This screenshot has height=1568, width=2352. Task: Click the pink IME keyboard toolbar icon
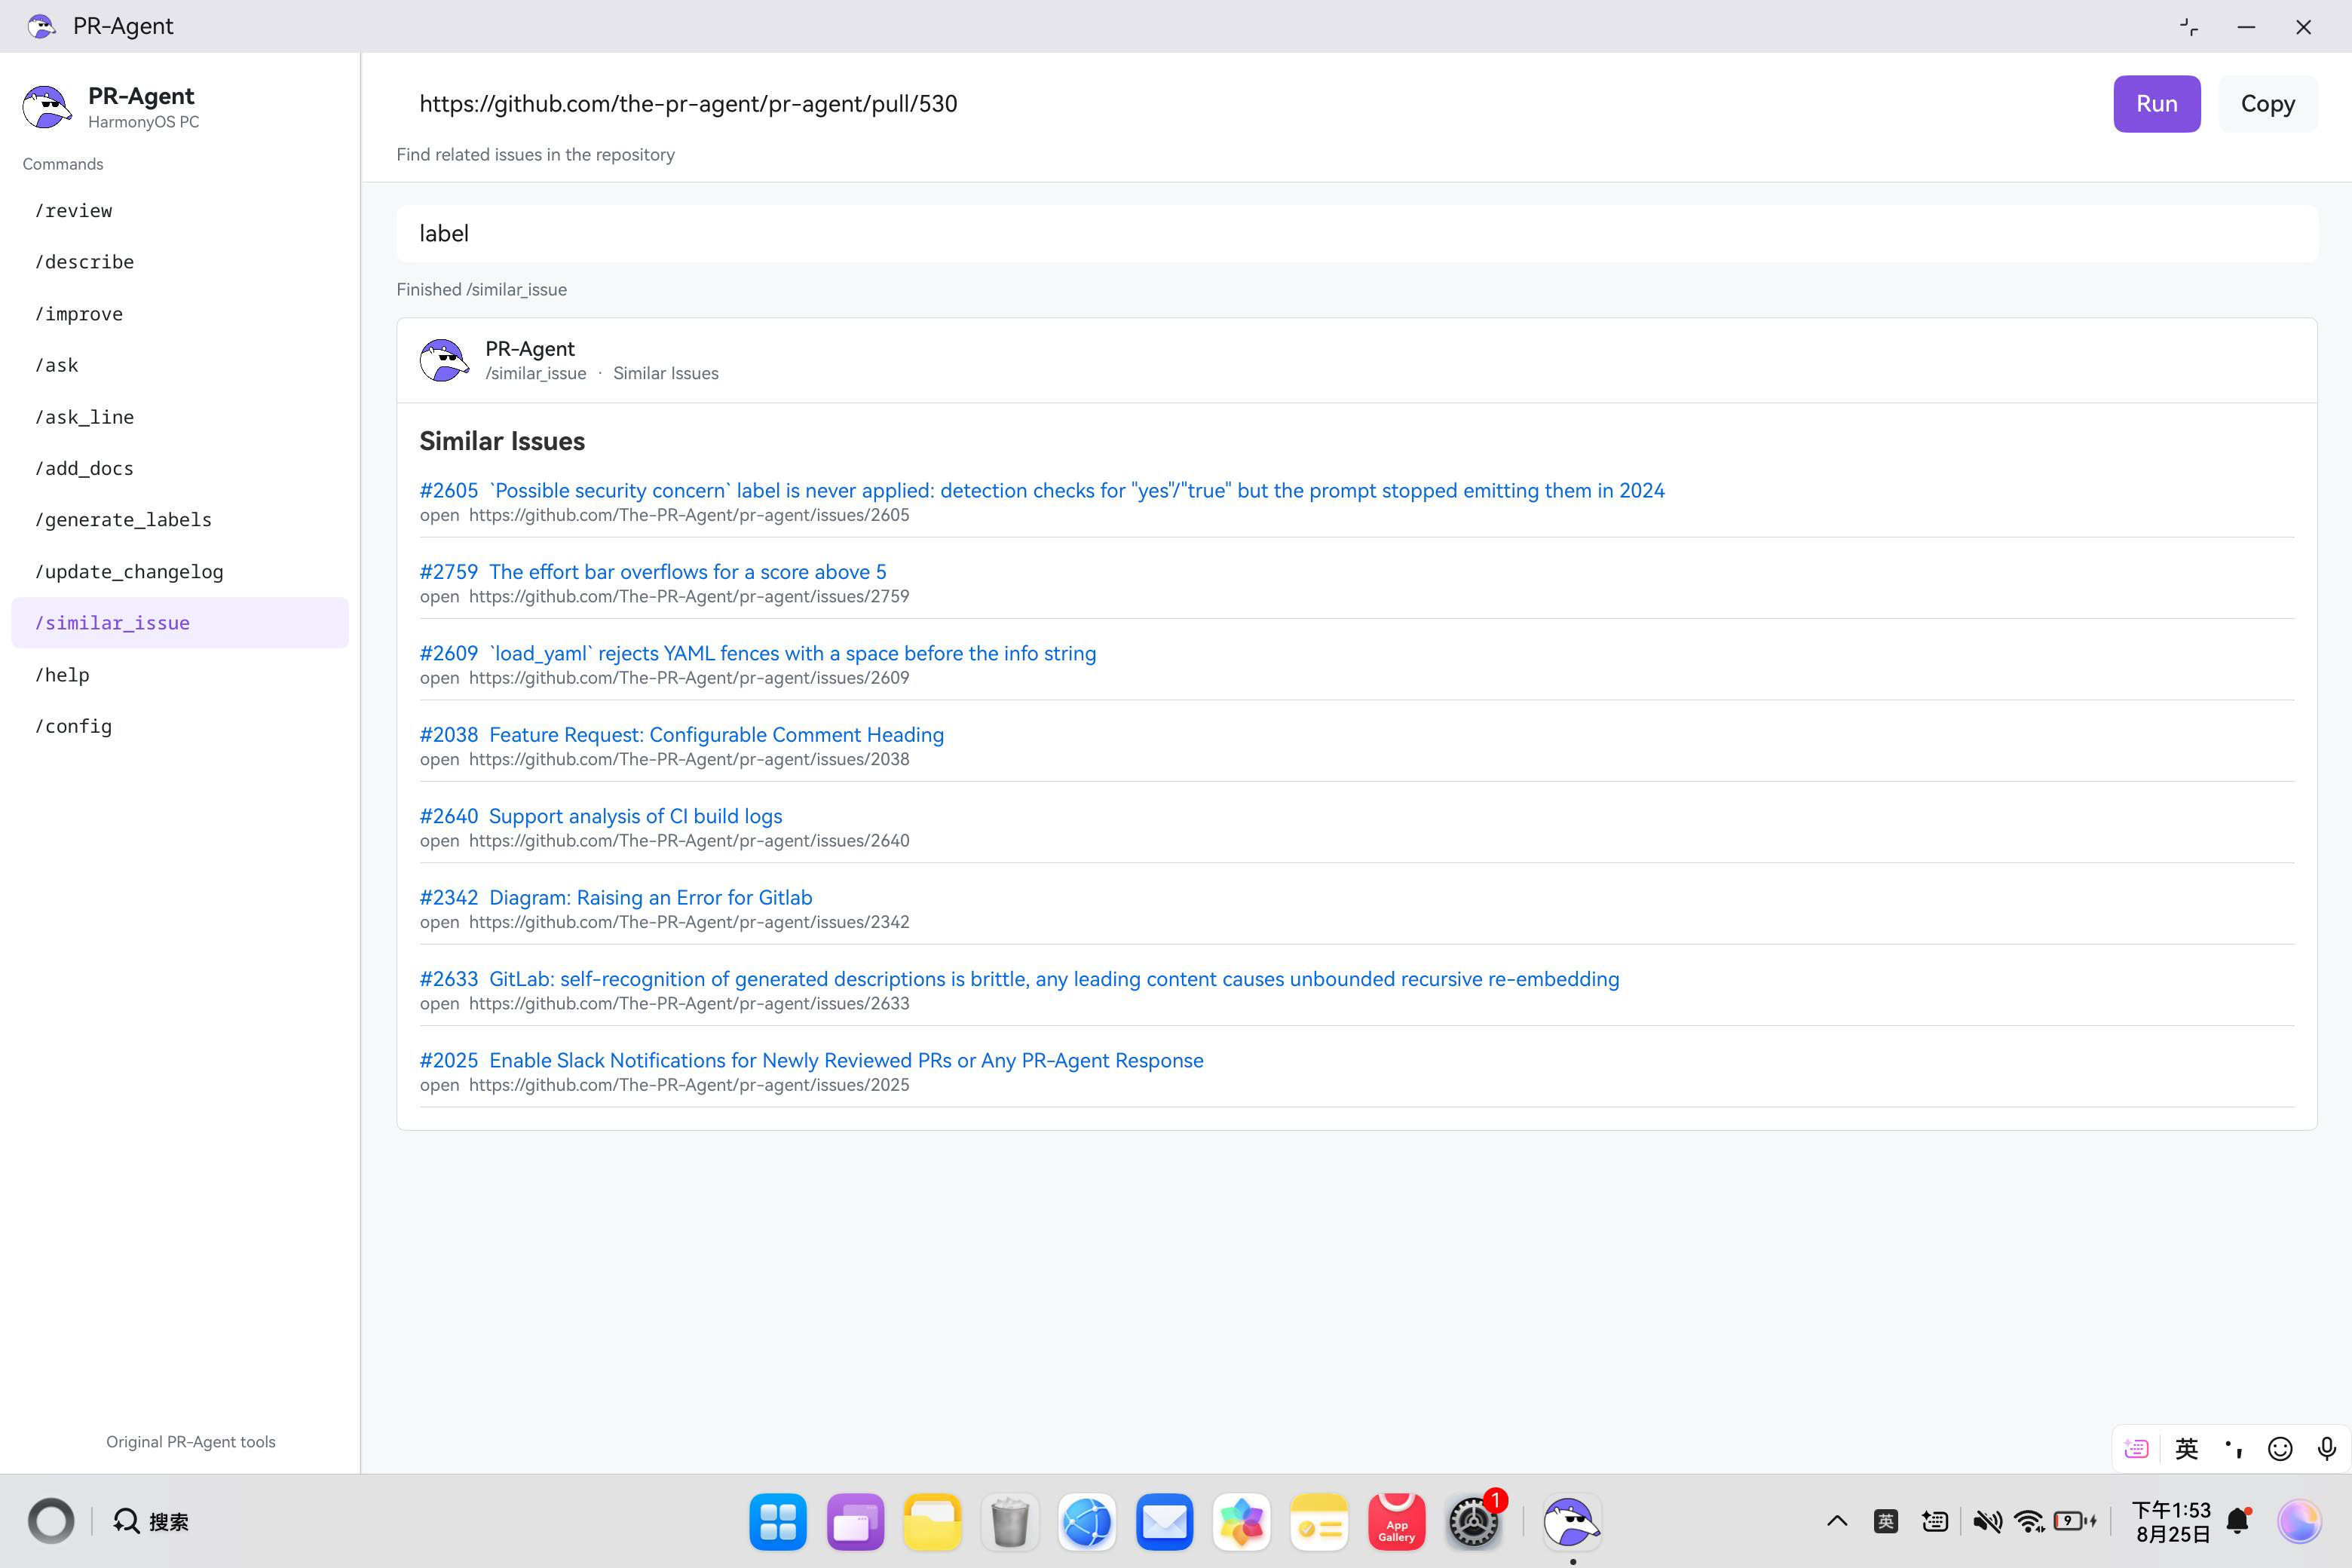click(2136, 1449)
